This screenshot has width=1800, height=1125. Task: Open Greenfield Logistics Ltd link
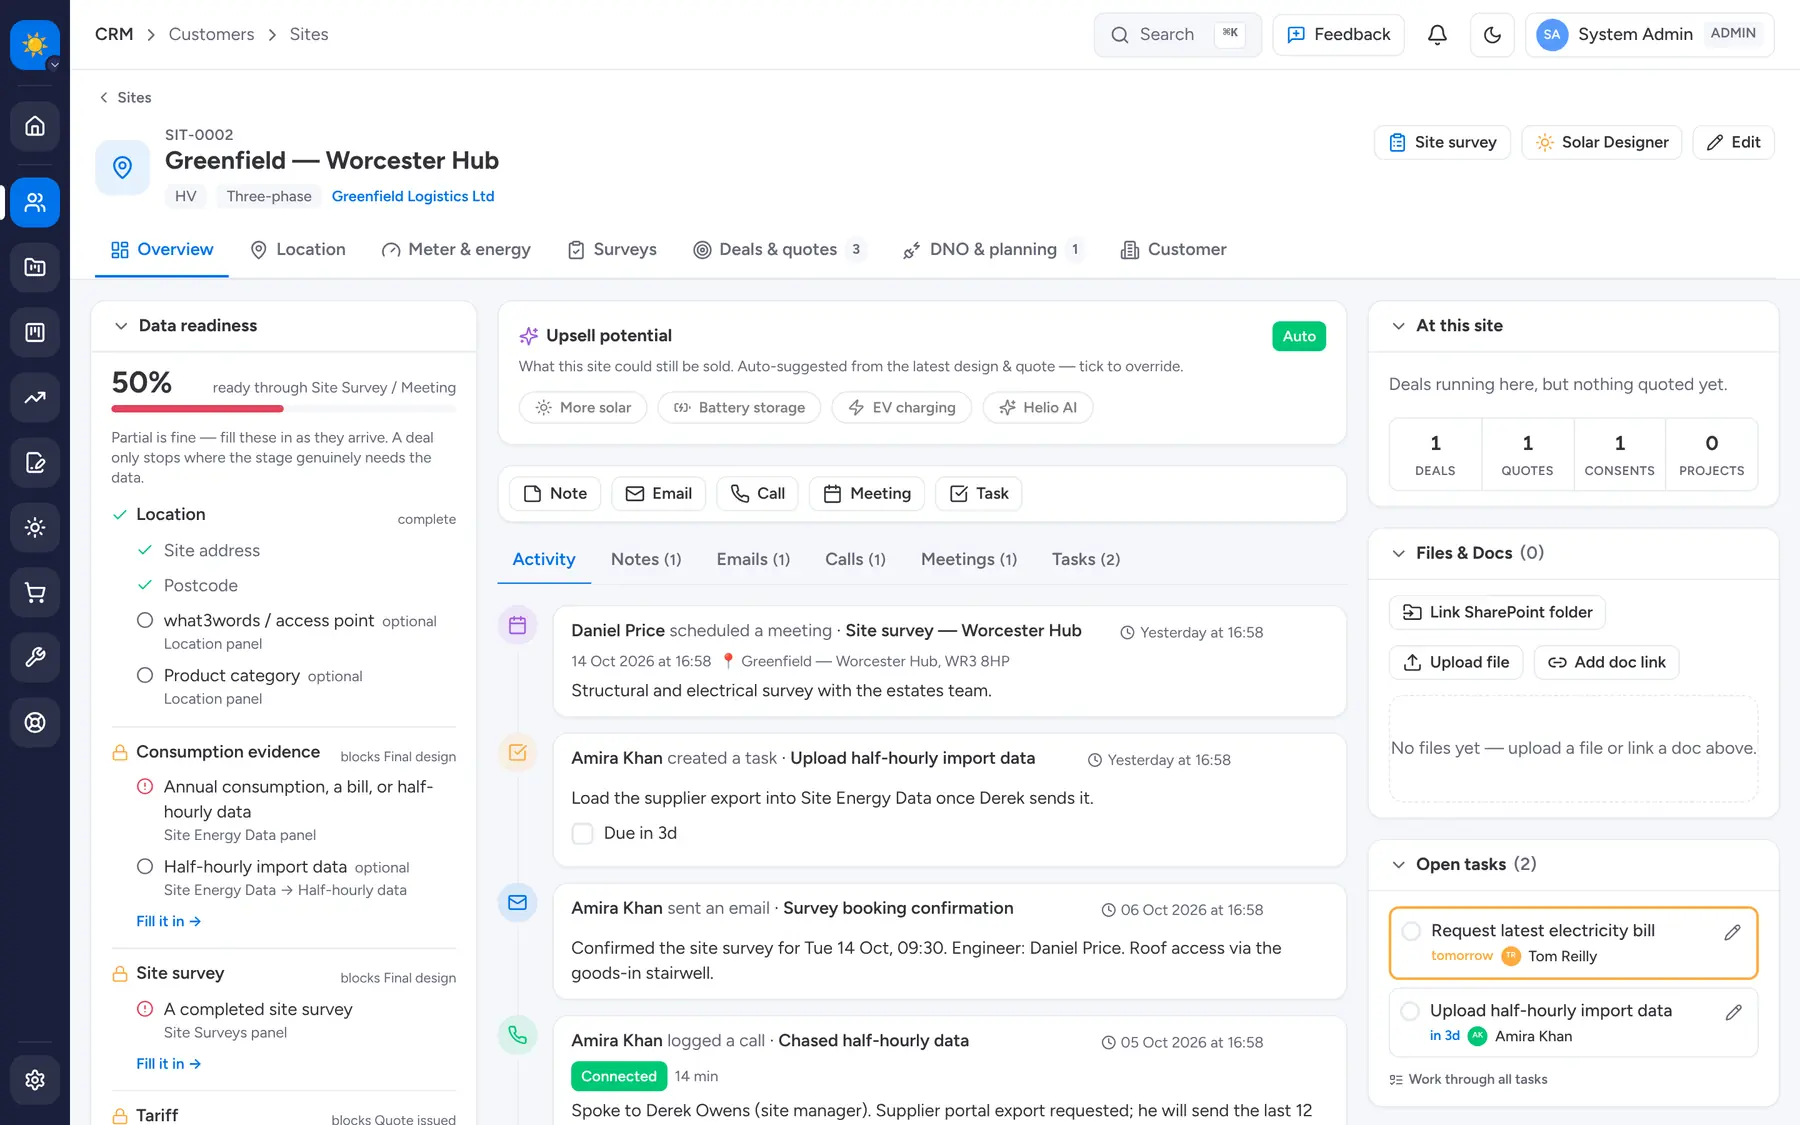point(413,196)
